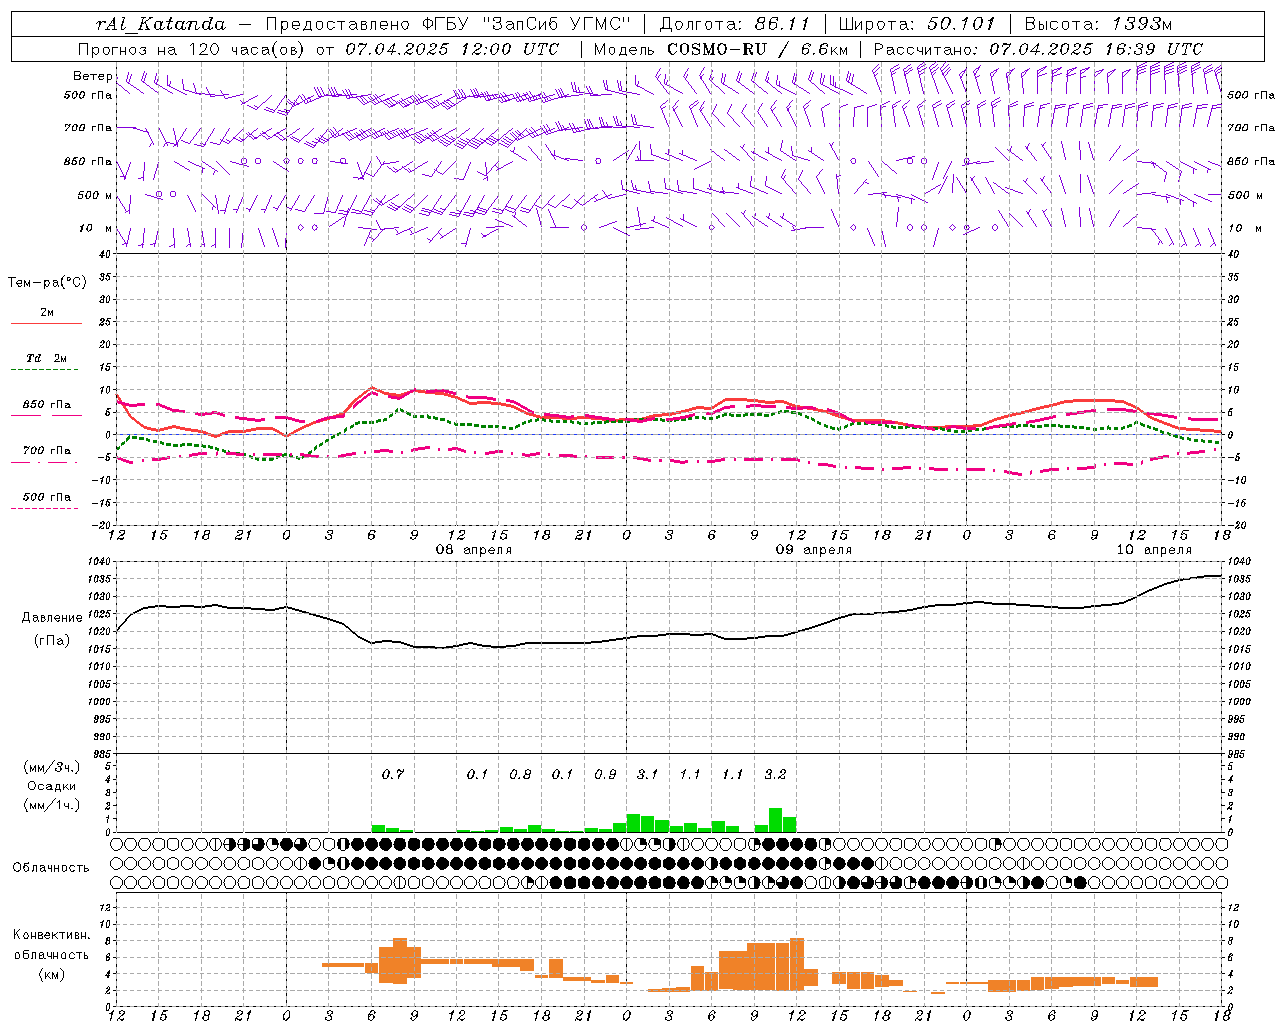Click the Широта: 50.101 value

pyautogui.click(x=917, y=24)
